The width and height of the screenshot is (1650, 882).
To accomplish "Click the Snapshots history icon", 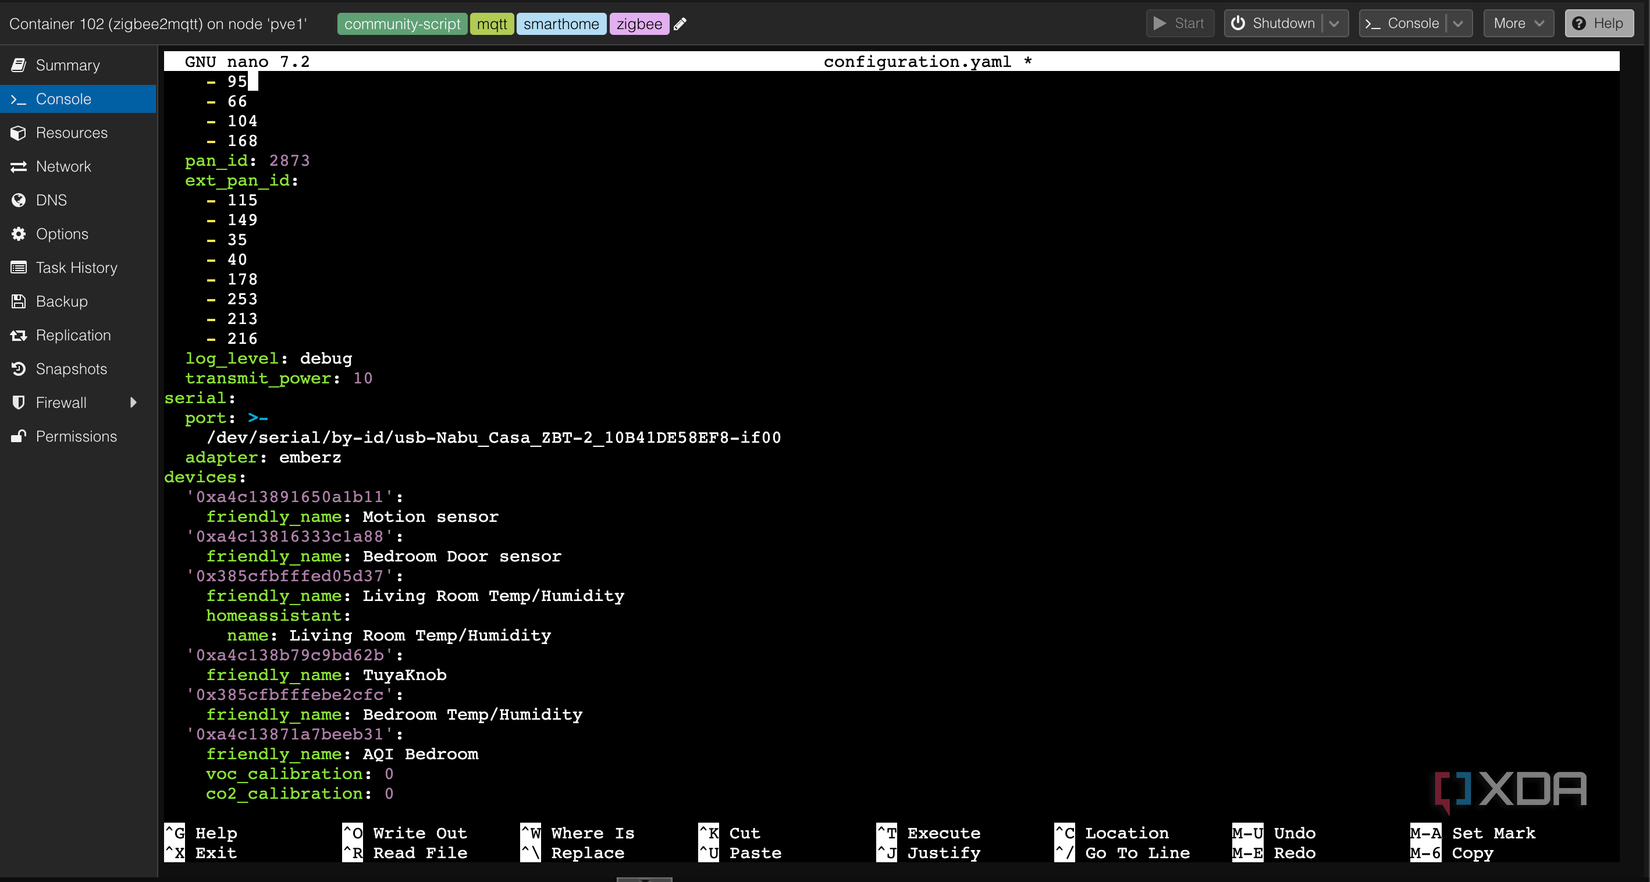I will tap(18, 369).
